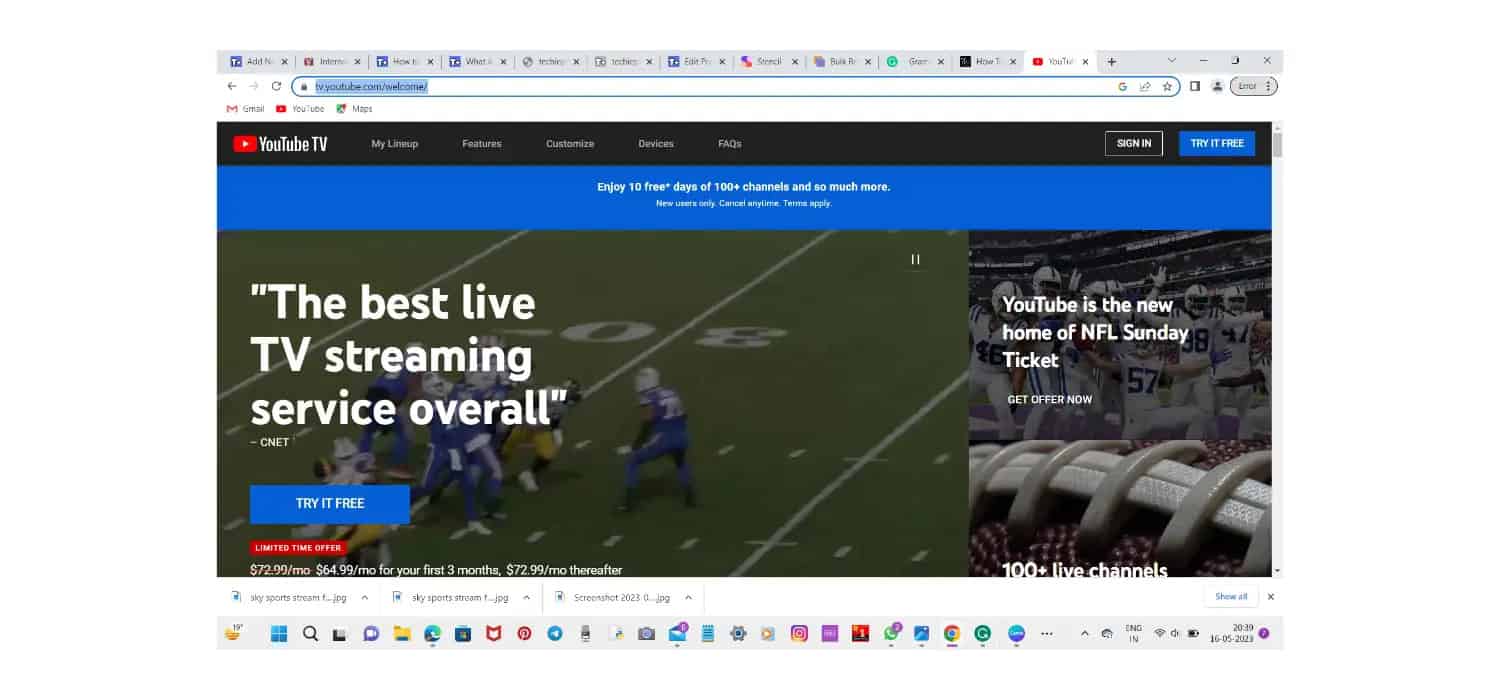Open Camera app from taskbar
The image size is (1500, 700).
coord(647,633)
